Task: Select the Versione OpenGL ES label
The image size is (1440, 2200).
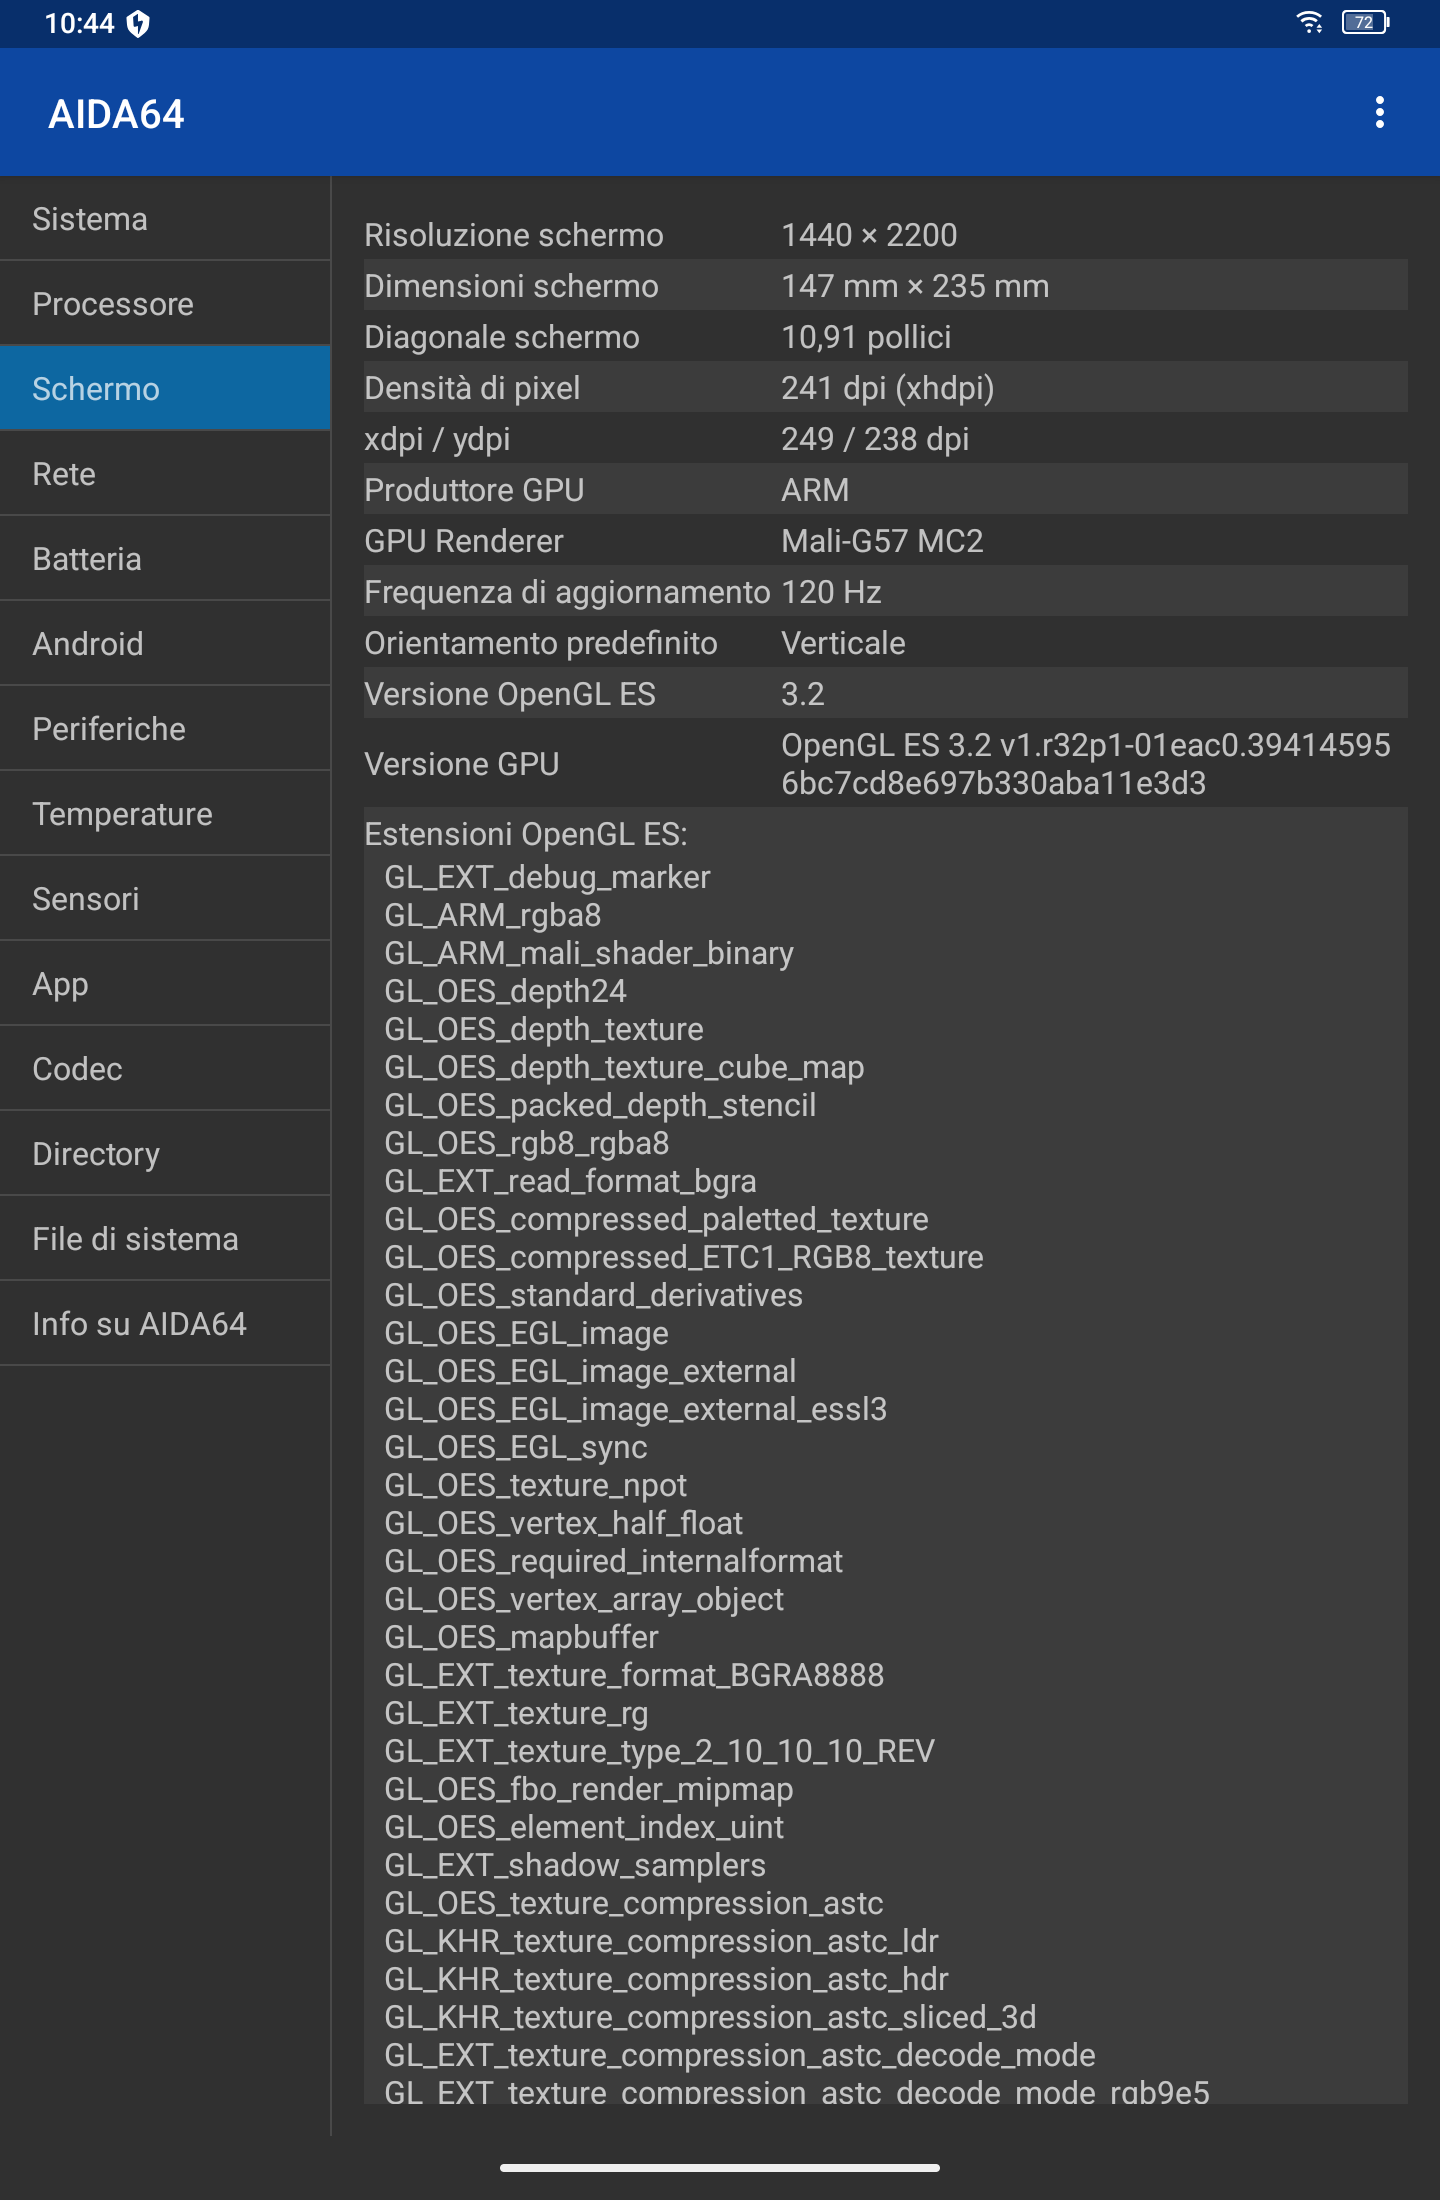Action: [510, 694]
